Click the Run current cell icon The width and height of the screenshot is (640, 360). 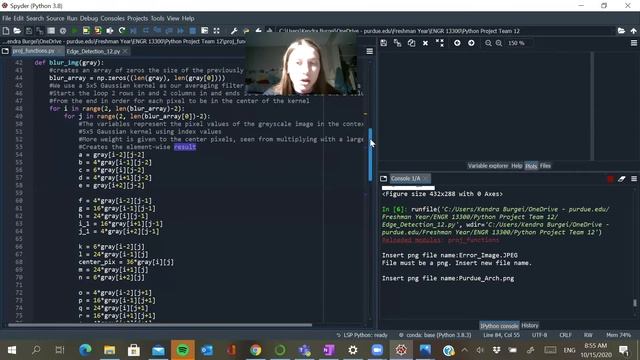[x=86, y=31]
